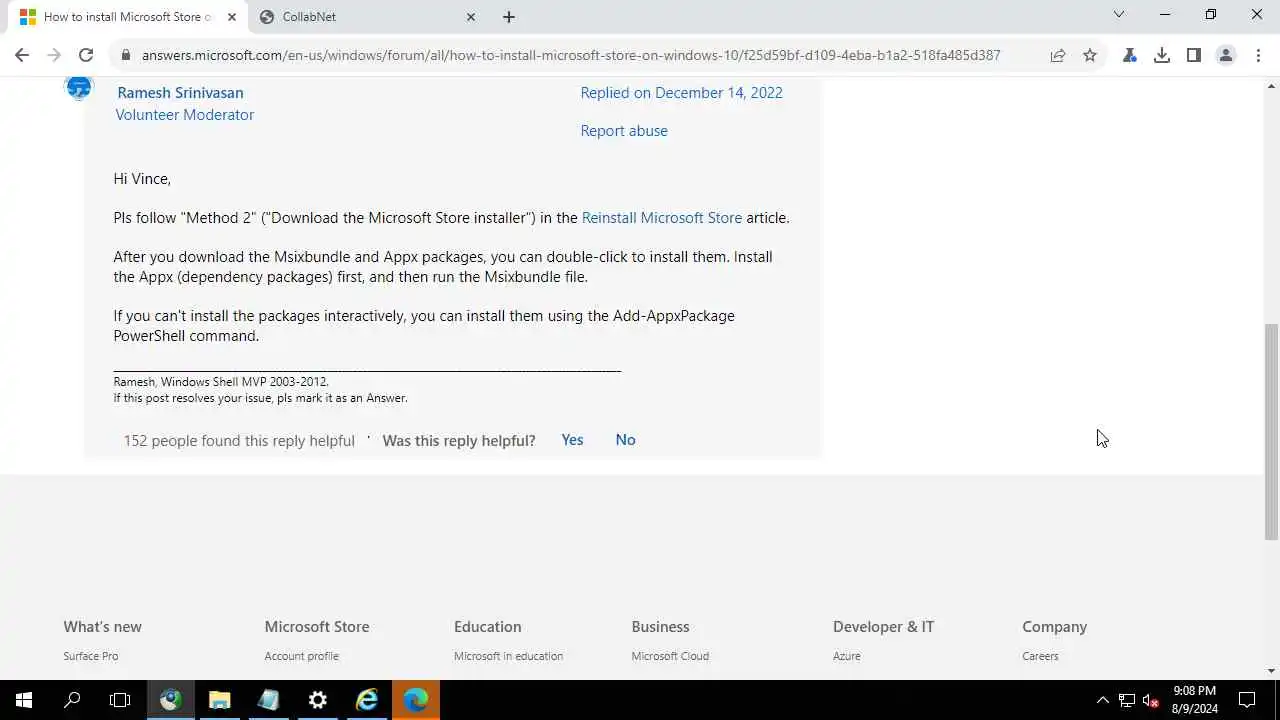This screenshot has width=1280, height=720.
Task: Open Ramesh Srinivasan's profile link
Action: [180, 92]
